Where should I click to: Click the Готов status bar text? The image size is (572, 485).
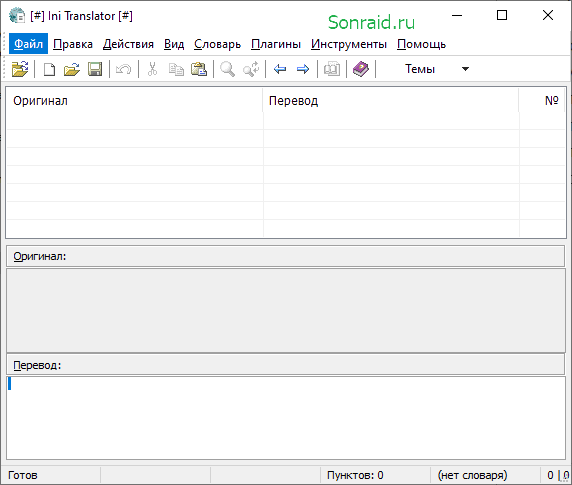point(23,475)
